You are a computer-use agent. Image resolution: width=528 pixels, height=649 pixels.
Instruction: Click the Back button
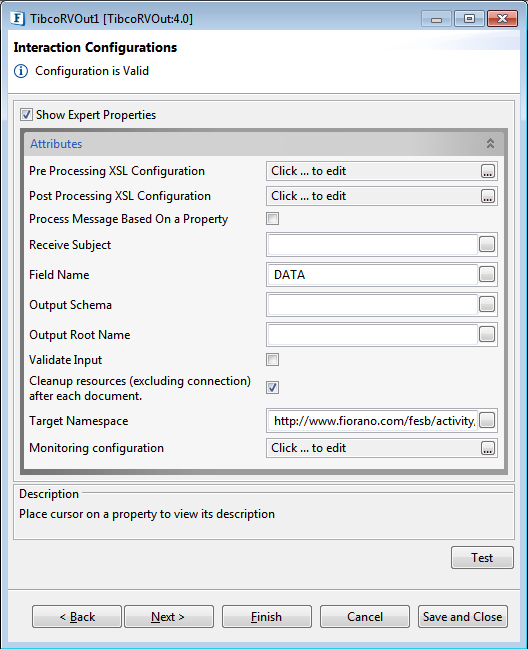point(77,617)
